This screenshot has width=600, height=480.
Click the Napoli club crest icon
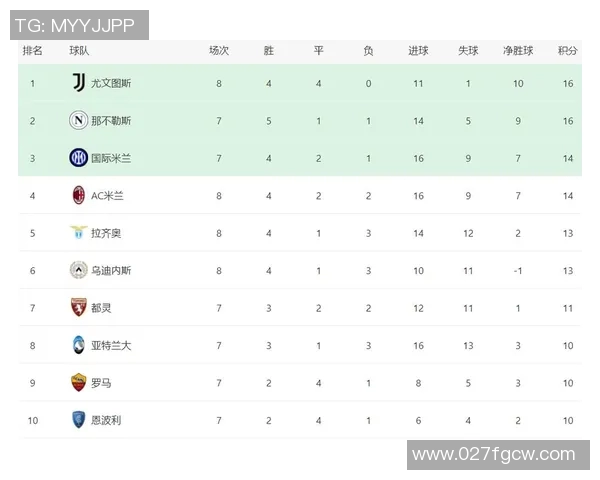(78, 120)
